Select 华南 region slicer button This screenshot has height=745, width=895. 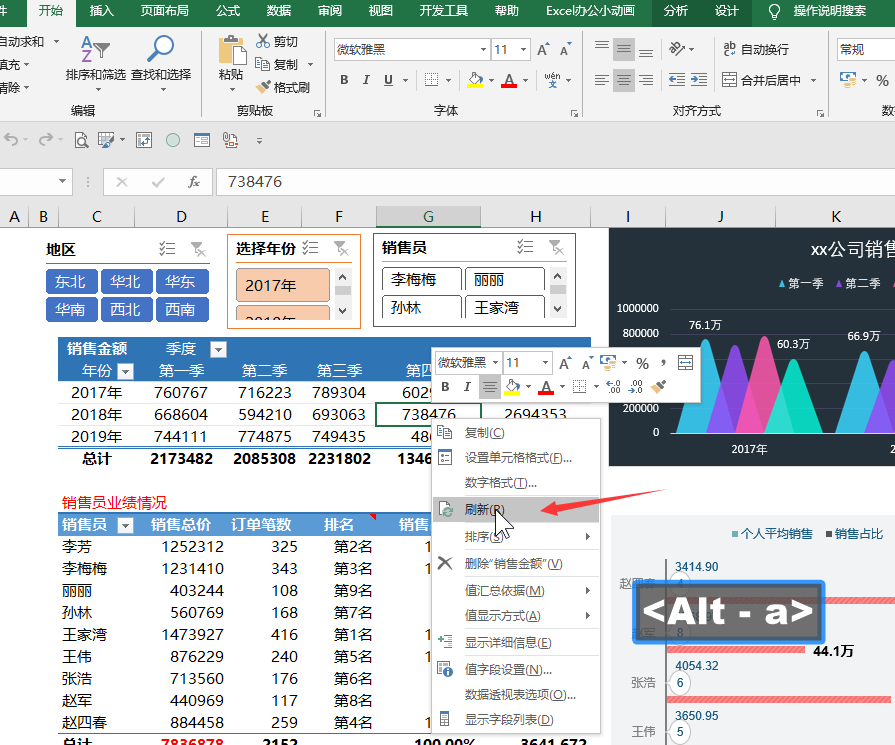point(71,309)
